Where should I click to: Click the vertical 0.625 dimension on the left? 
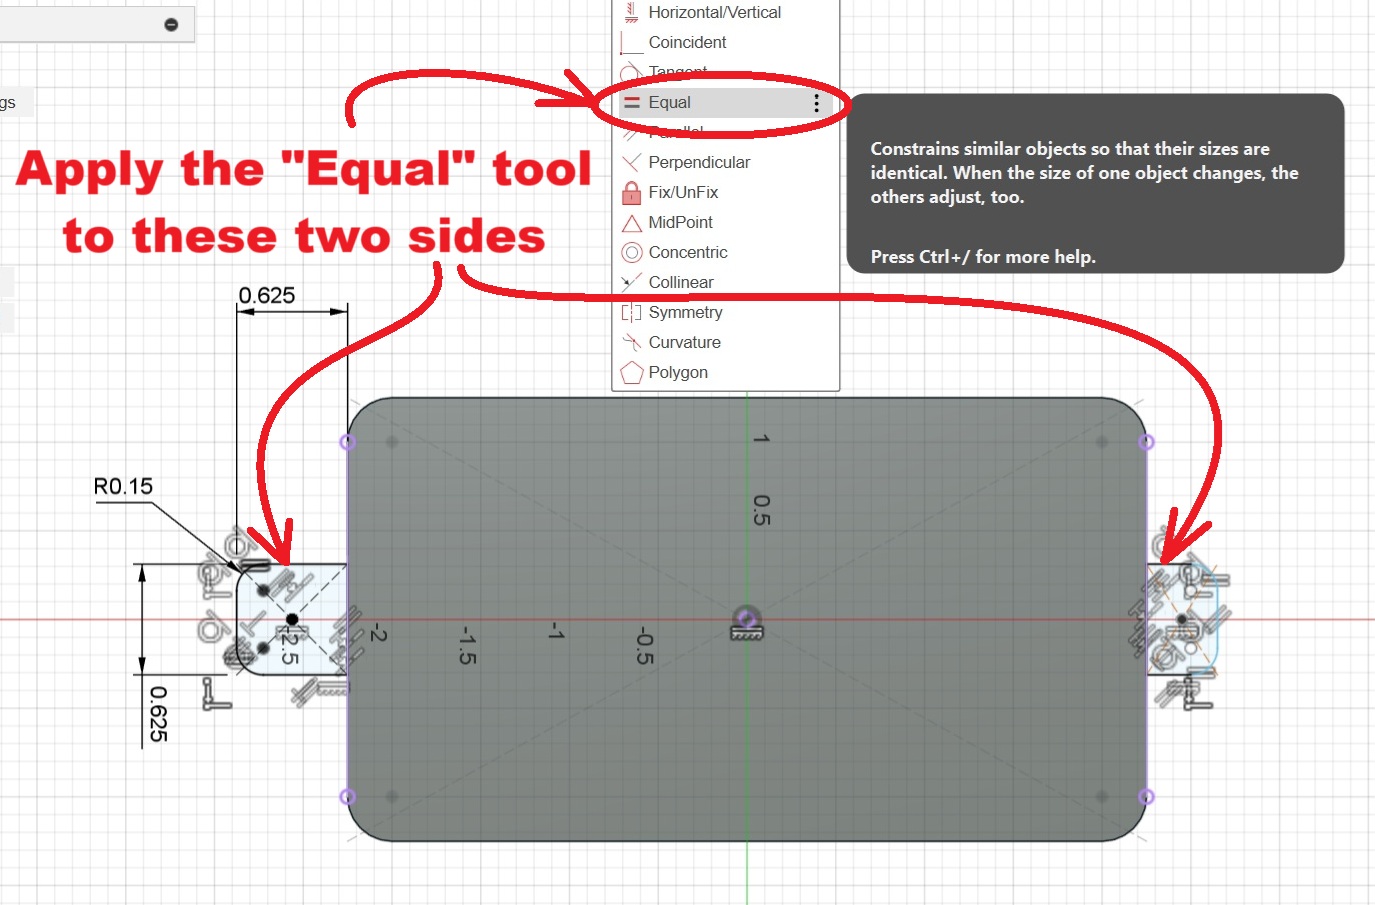tap(158, 713)
